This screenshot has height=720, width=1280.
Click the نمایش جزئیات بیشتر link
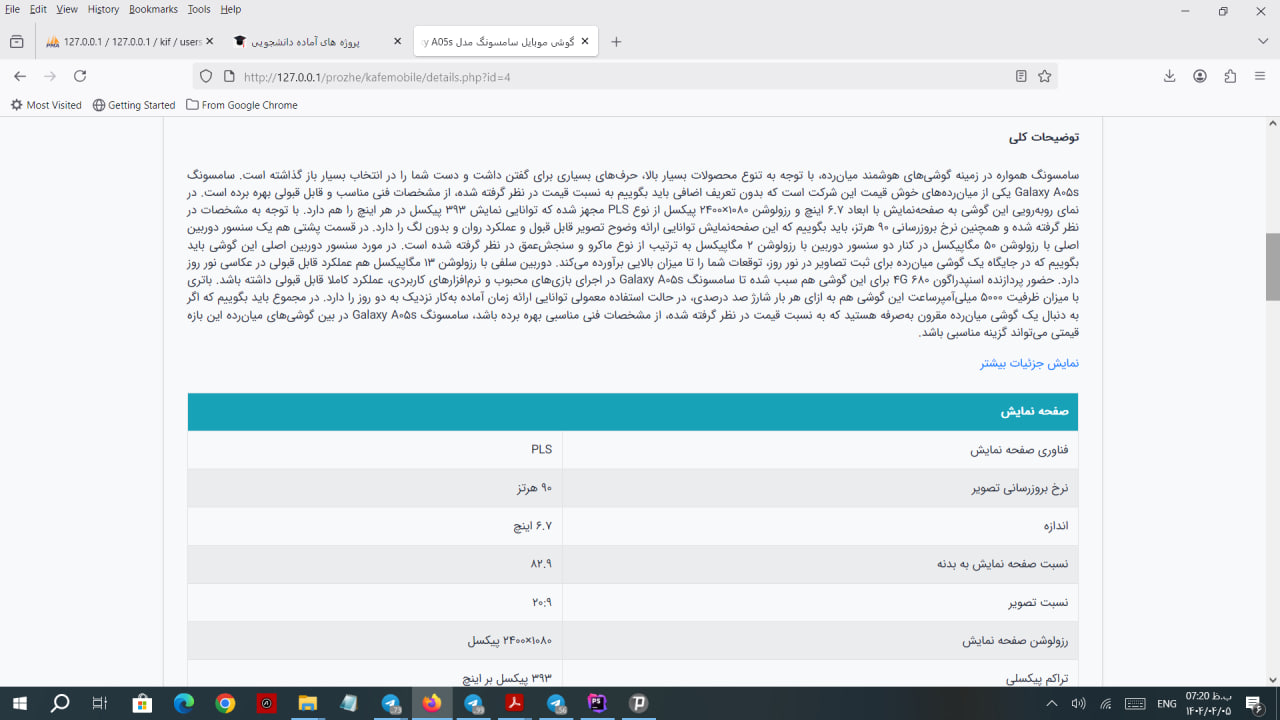[1029, 363]
